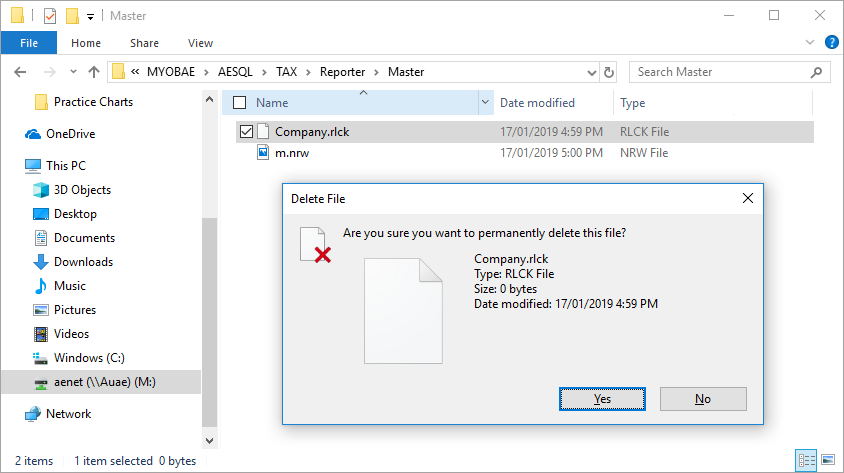Switch to the View ribbon tab
This screenshot has width=844, height=473.
pos(200,43)
